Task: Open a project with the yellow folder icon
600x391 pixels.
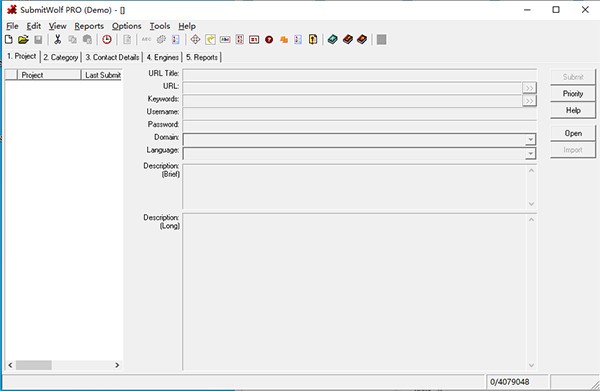Action: (23, 39)
